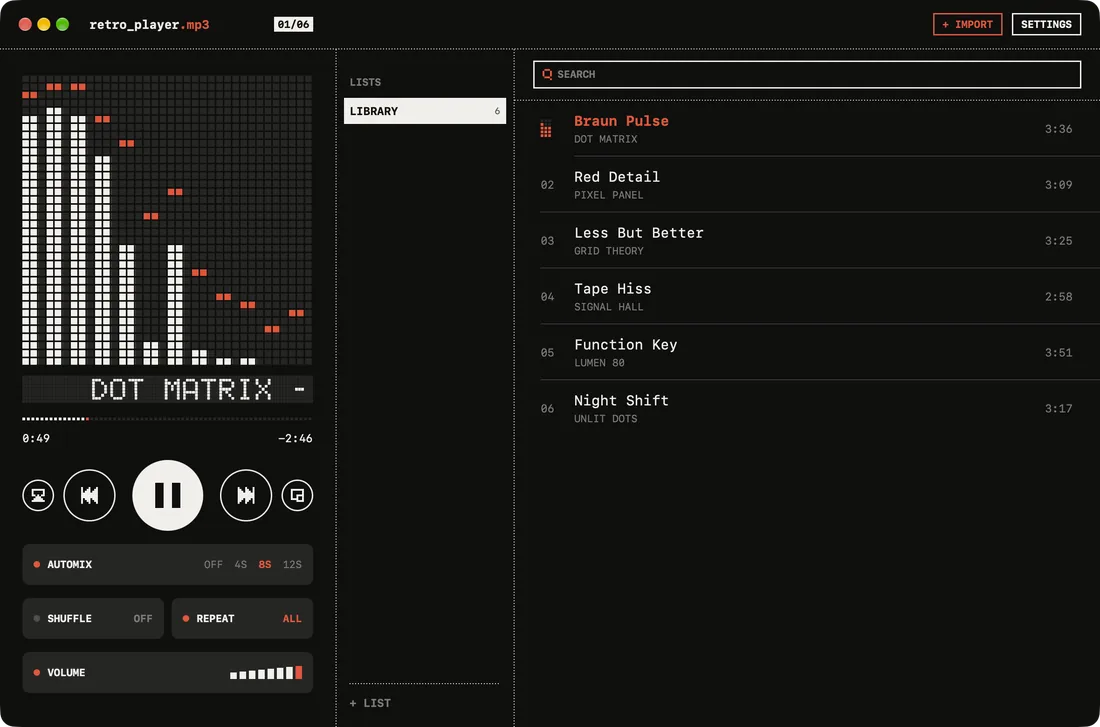Click the duration 3:51
1100x727 pixels.
(x=1059, y=353)
